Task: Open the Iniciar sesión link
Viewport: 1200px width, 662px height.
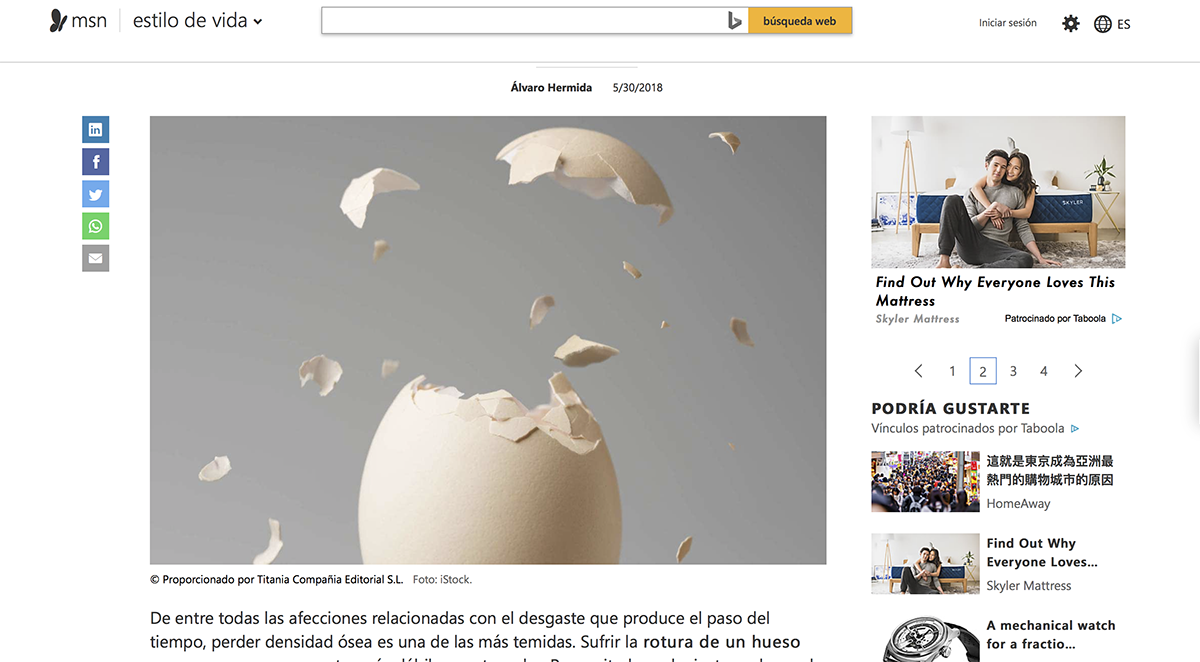Action: (x=1008, y=23)
